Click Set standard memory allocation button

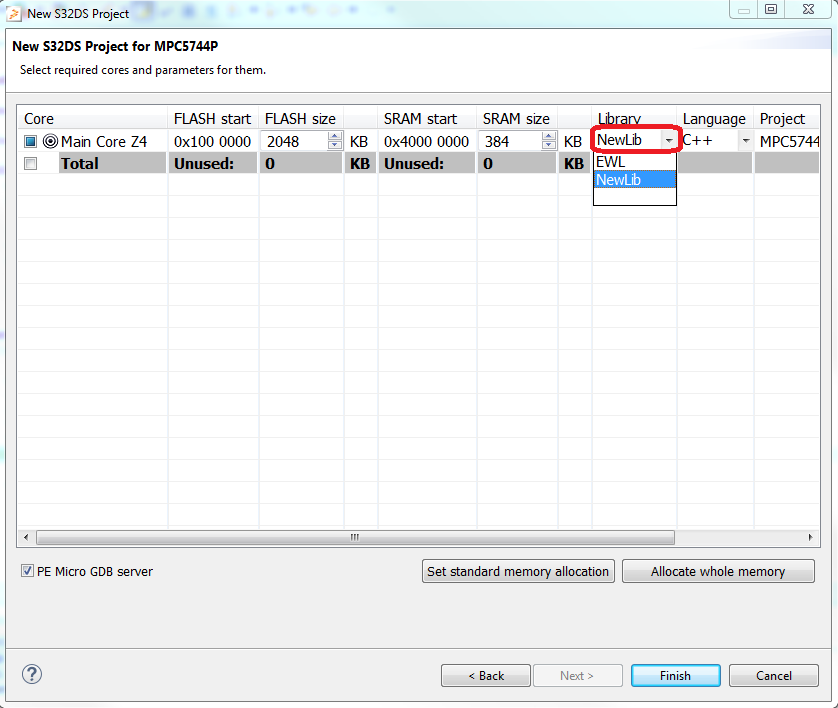click(x=518, y=571)
